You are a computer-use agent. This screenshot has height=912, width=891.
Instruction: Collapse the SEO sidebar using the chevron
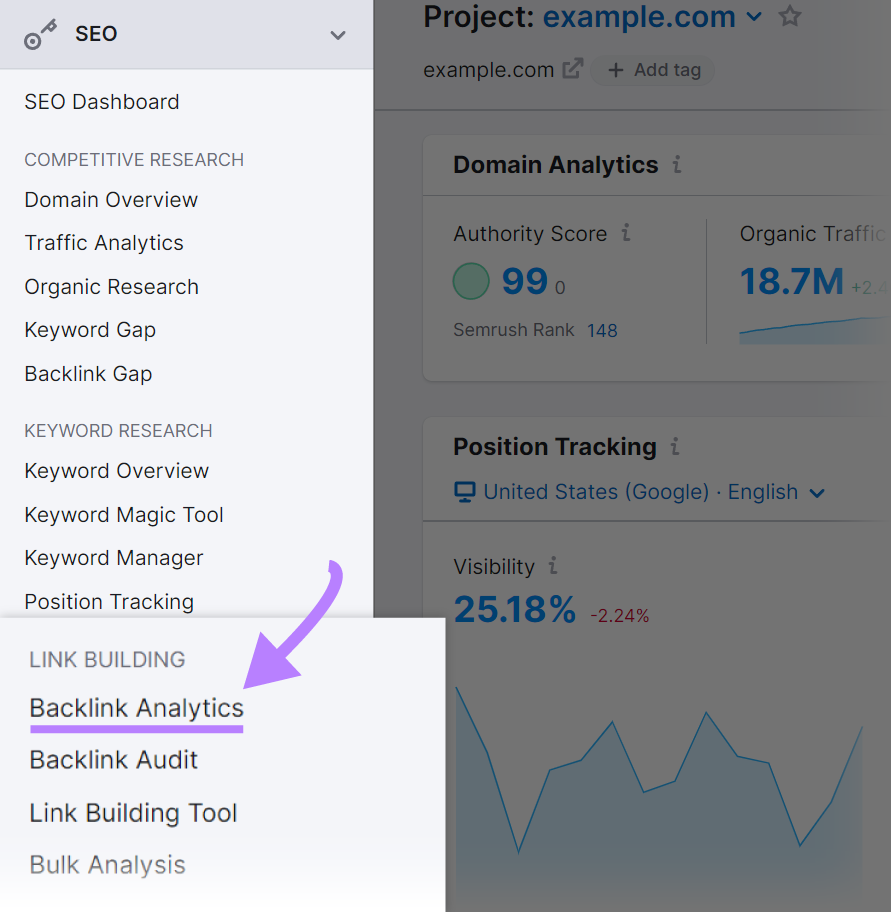tap(337, 33)
